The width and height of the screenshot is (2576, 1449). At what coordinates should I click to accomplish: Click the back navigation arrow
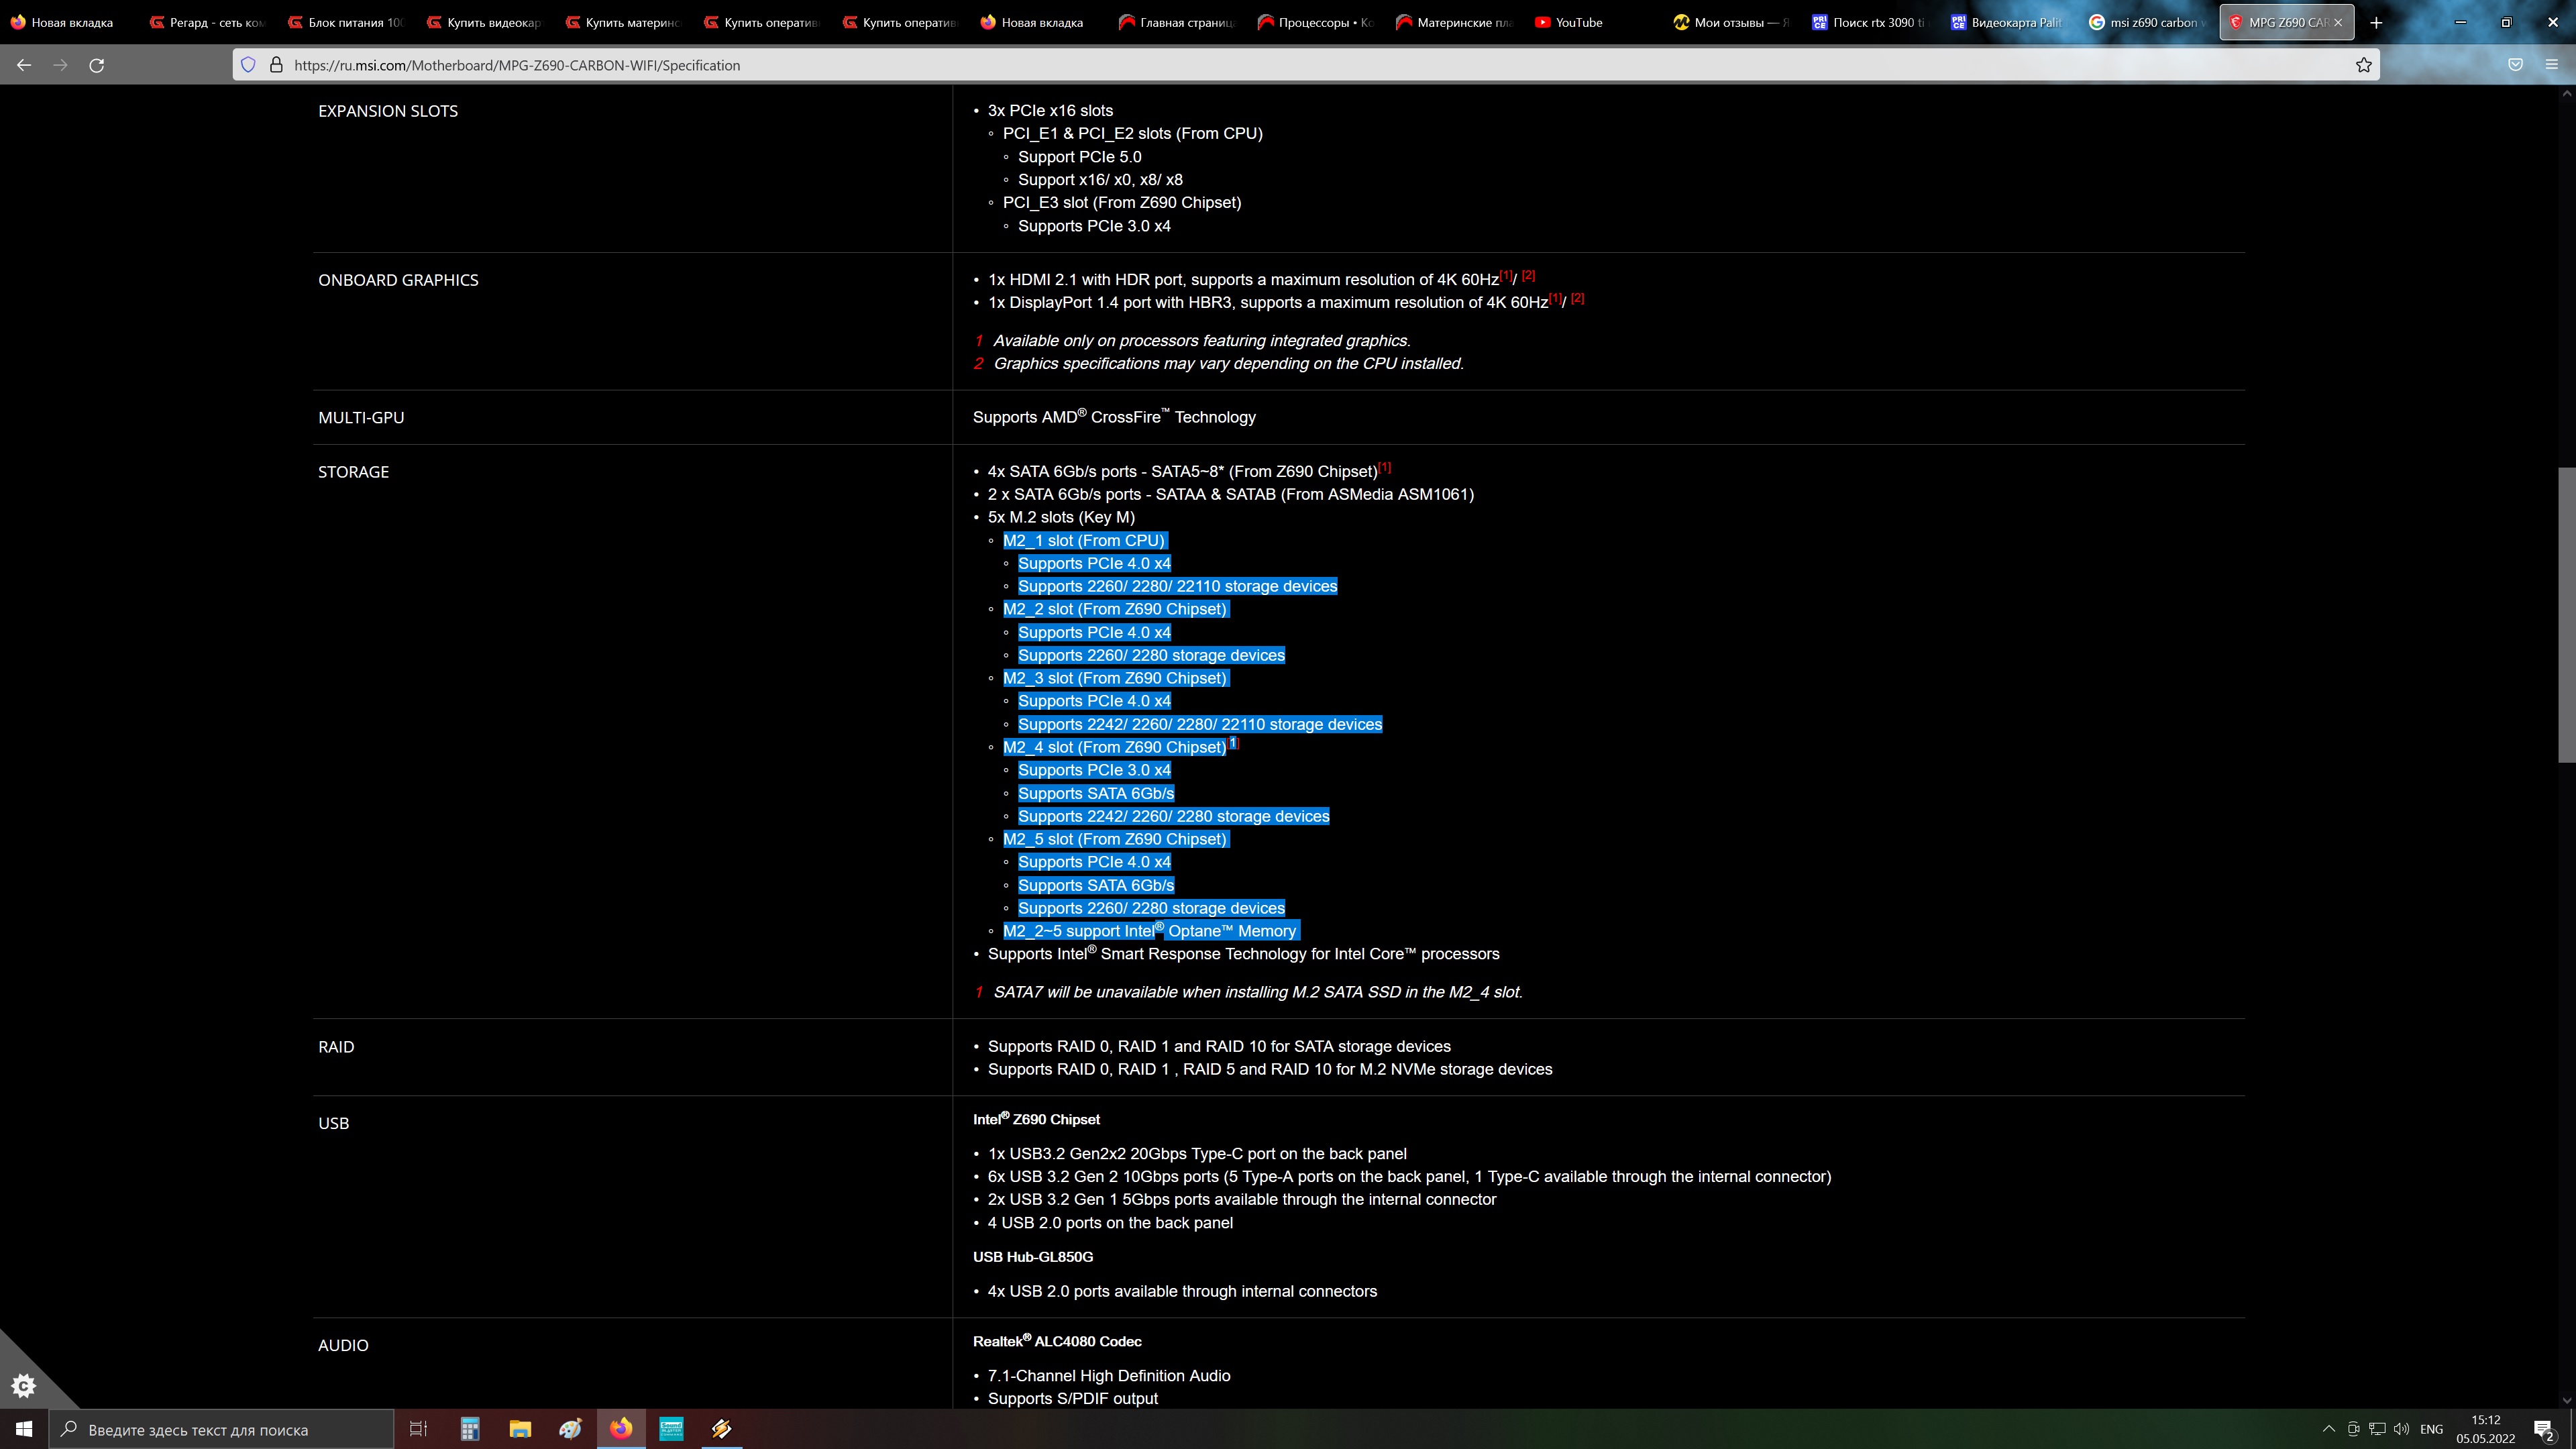[24, 65]
